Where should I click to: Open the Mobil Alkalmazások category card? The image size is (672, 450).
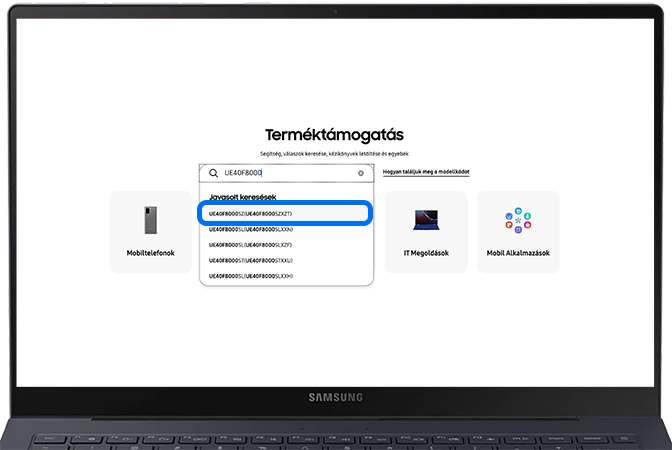518,232
